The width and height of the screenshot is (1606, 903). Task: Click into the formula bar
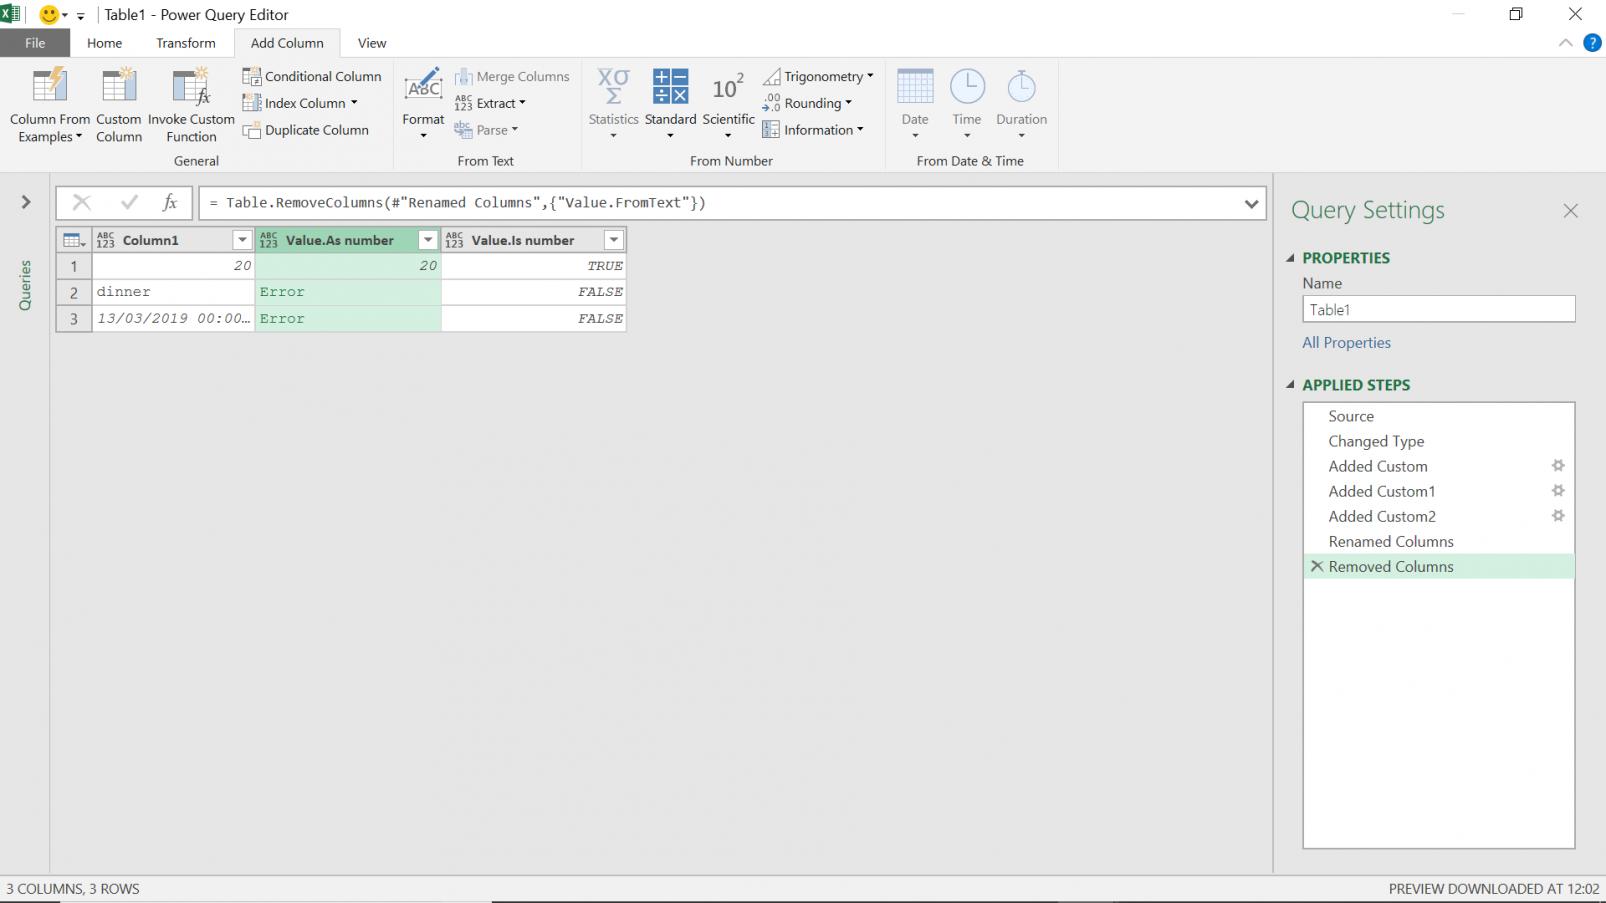[x=720, y=203]
